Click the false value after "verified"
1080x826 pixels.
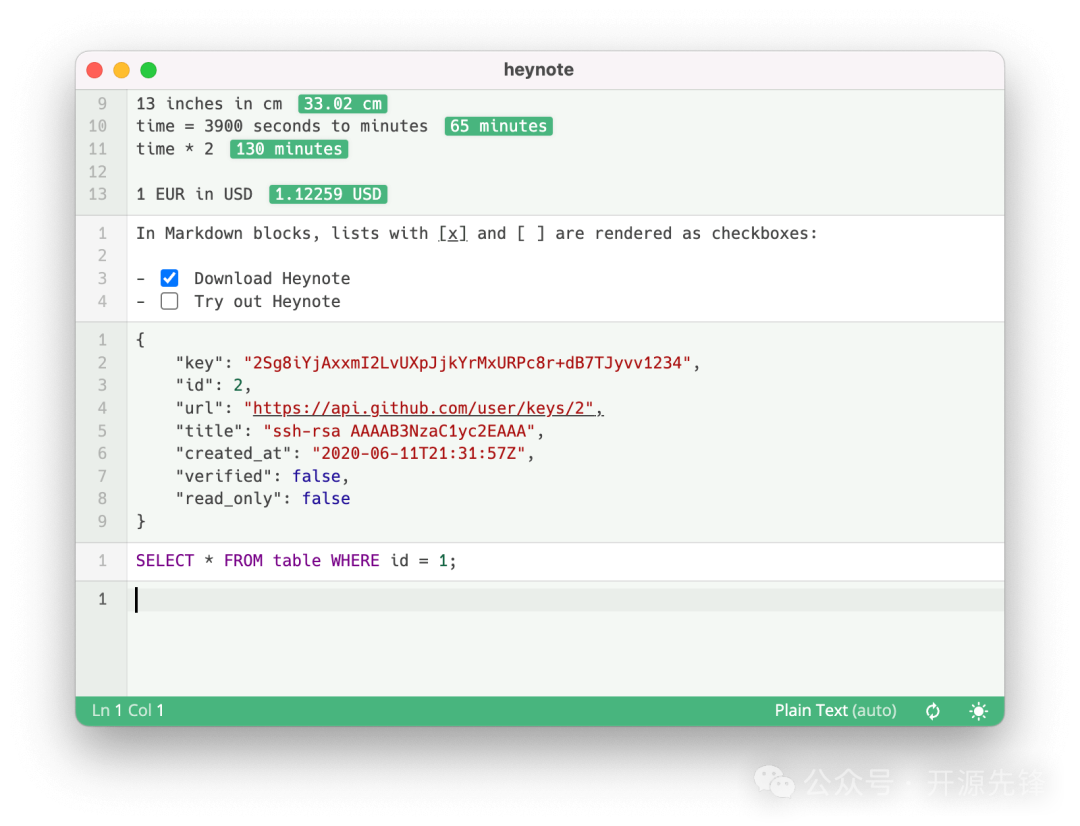tap(316, 476)
